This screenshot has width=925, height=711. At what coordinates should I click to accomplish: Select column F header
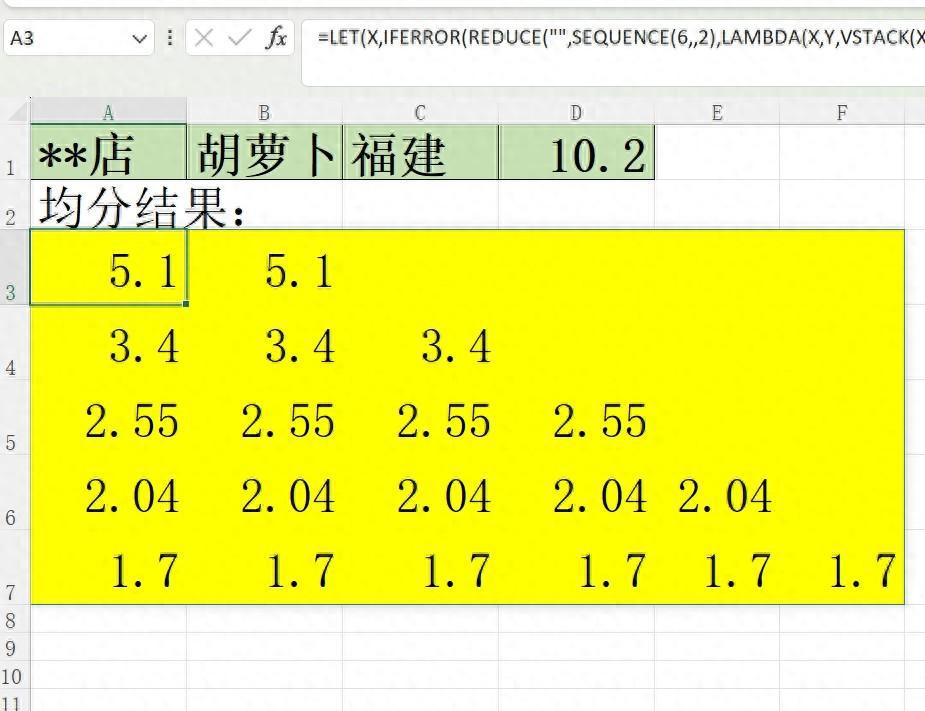point(842,112)
